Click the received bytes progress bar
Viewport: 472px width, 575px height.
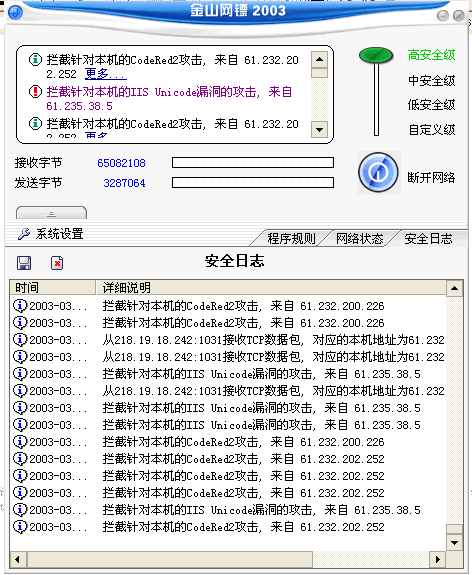tap(253, 162)
